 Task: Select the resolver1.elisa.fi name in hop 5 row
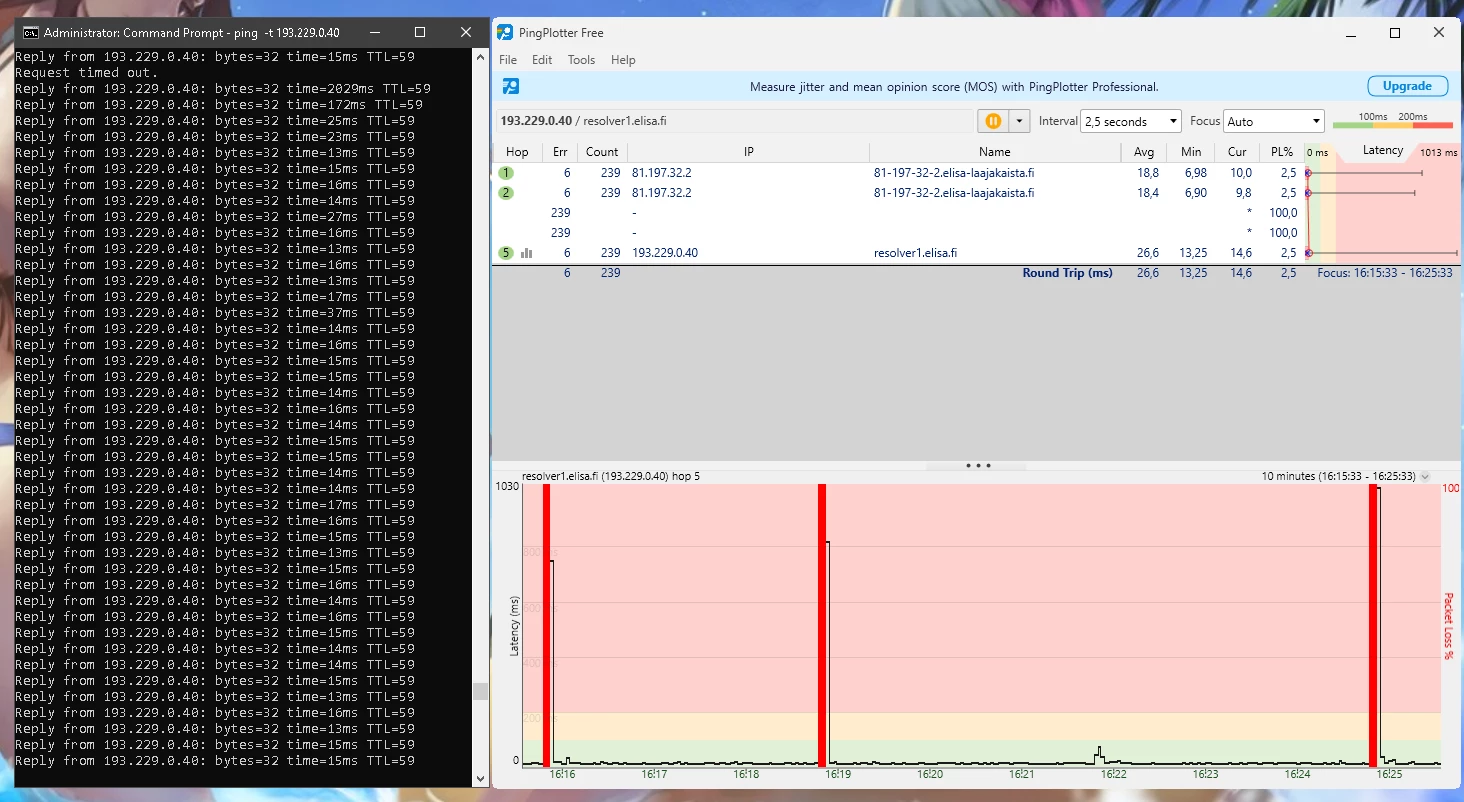coord(915,253)
